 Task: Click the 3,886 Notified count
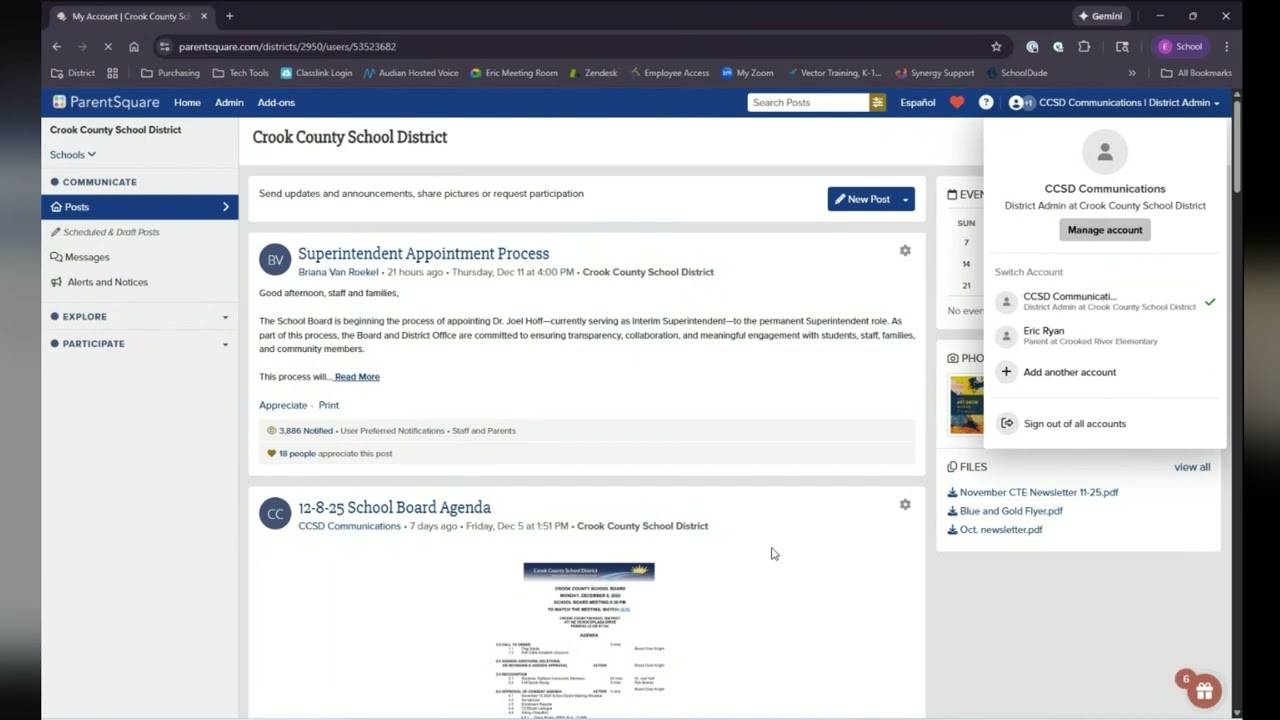pyautogui.click(x=306, y=431)
